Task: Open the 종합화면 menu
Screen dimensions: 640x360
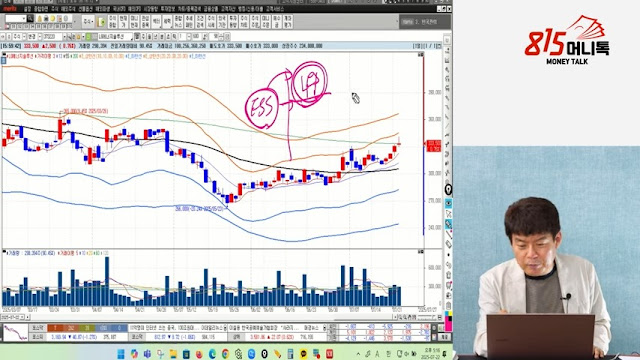Action: [x=41, y=9]
